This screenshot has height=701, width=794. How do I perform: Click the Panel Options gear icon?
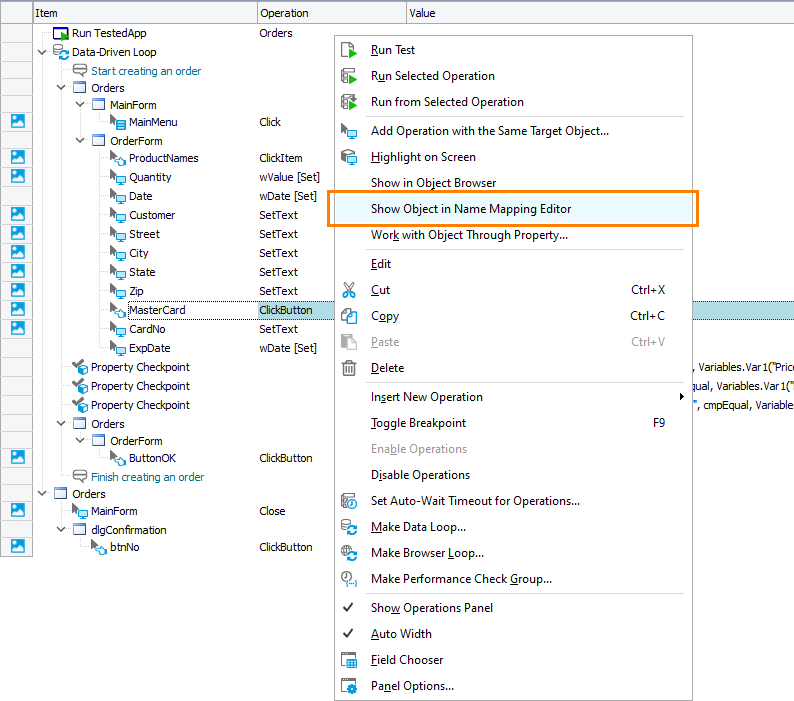[349, 686]
